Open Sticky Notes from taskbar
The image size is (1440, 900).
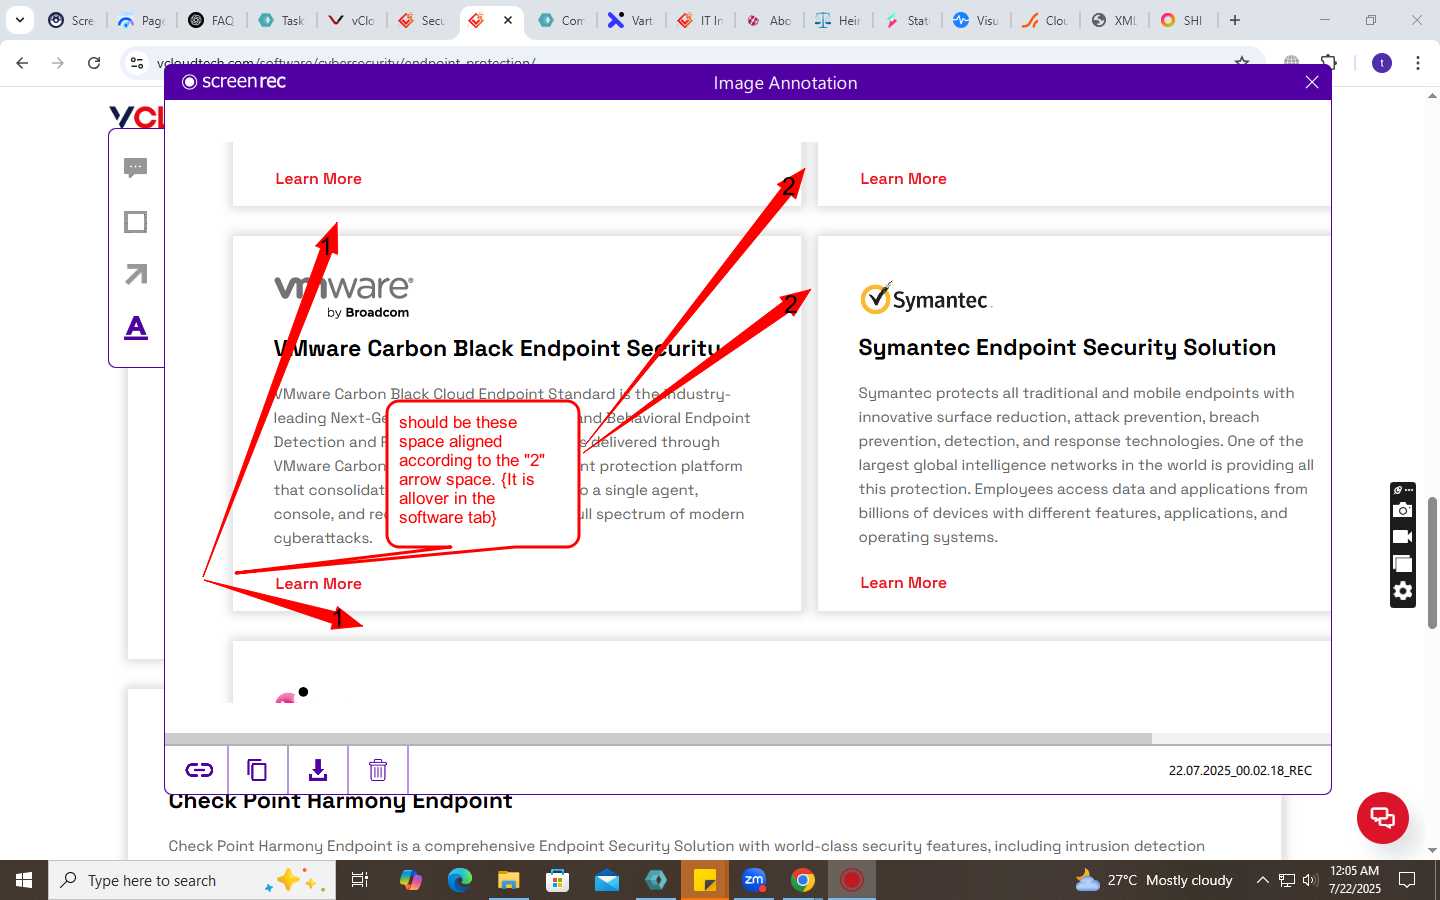click(x=705, y=880)
